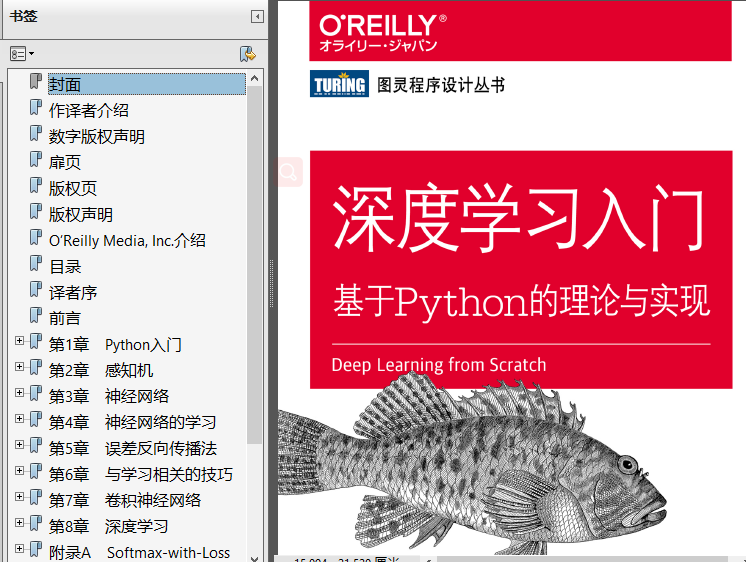Open 第8章 深度学习 bookmark text
The width and height of the screenshot is (746, 562).
click(x=108, y=526)
